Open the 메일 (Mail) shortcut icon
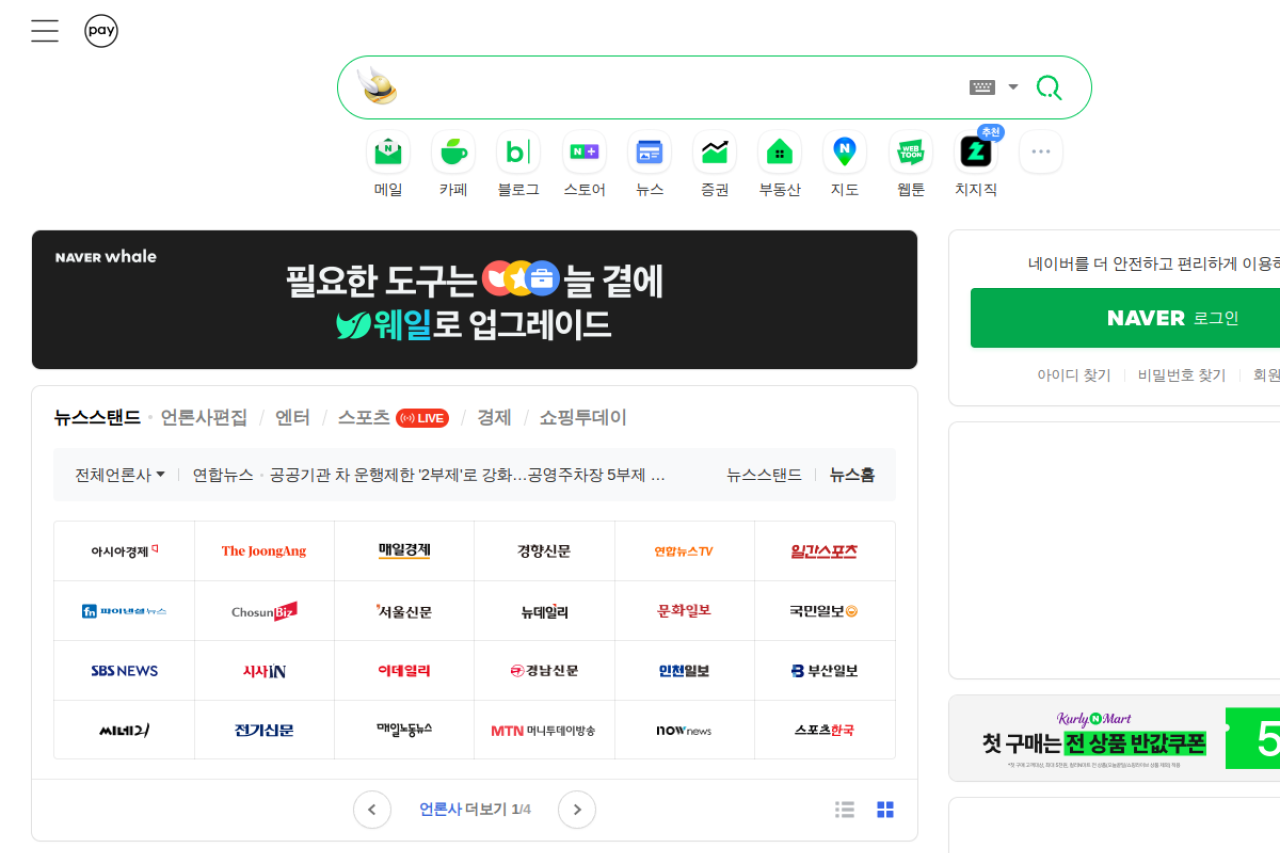The height and width of the screenshot is (853, 1280). 388,152
